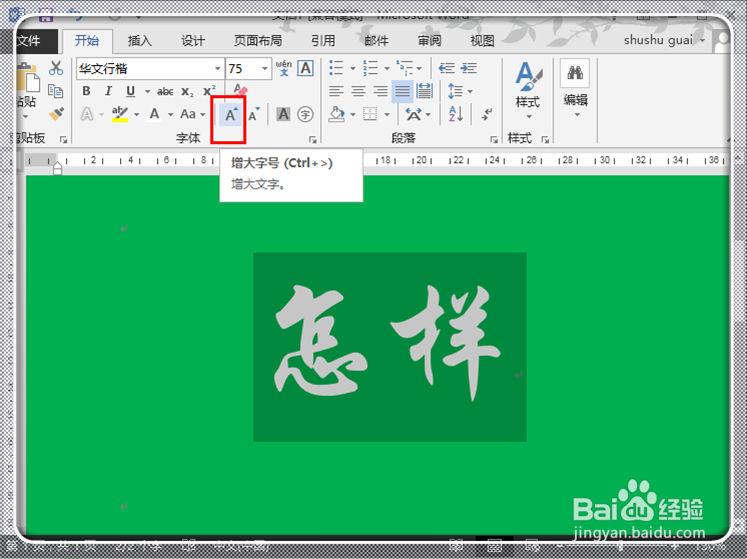The width and height of the screenshot is (747, 559).
Task: Apply bullet list formatting
Action: 336,68
